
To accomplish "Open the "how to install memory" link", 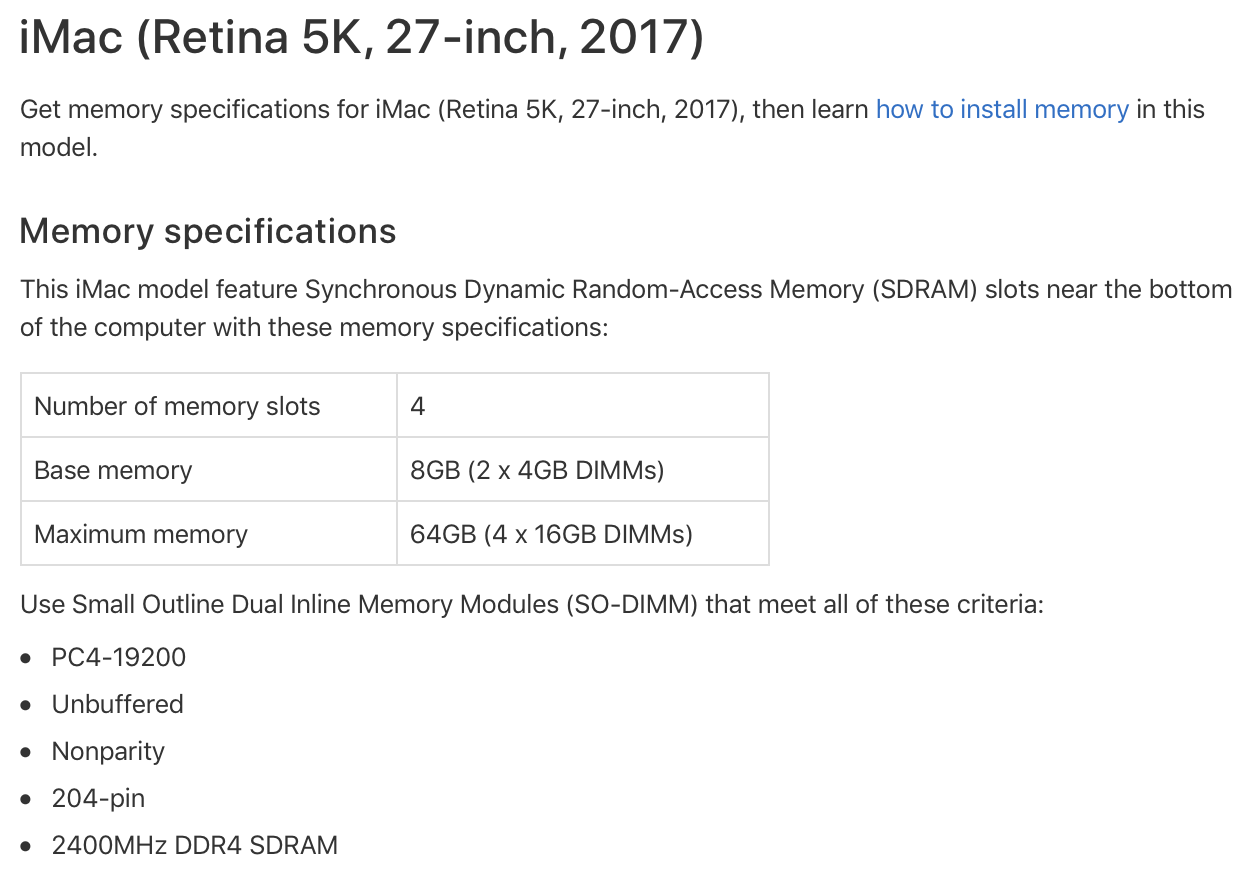I will pyautogui.click(x=1002, y=109).
